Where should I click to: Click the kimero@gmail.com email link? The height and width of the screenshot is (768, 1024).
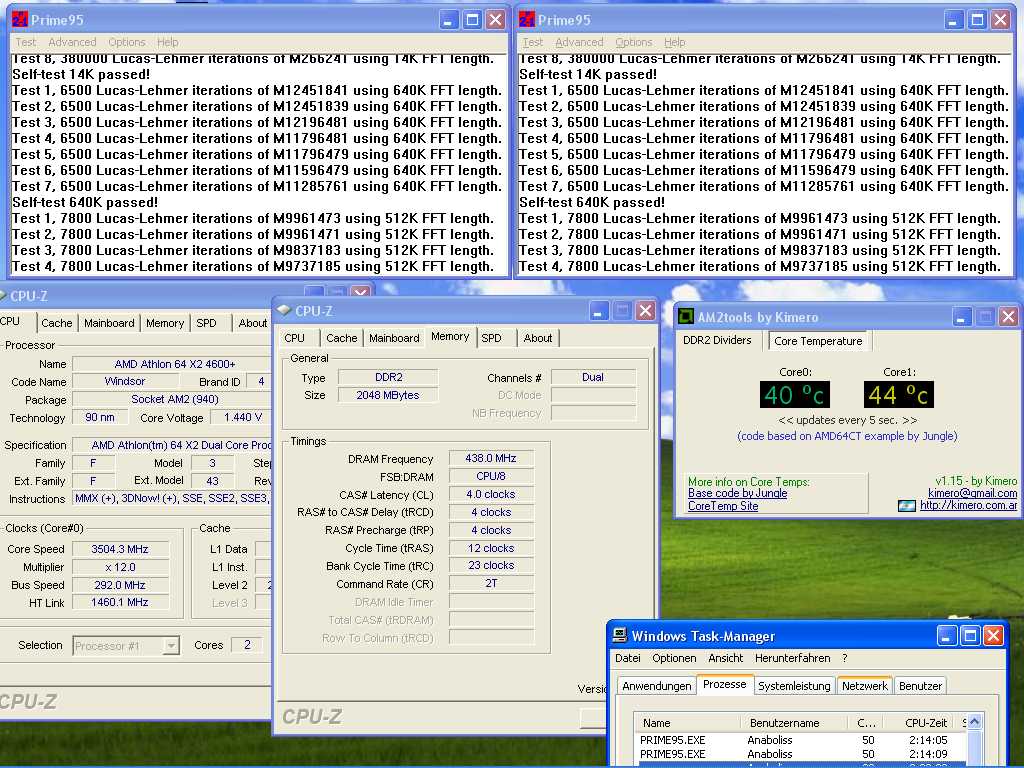click(972, 493)
